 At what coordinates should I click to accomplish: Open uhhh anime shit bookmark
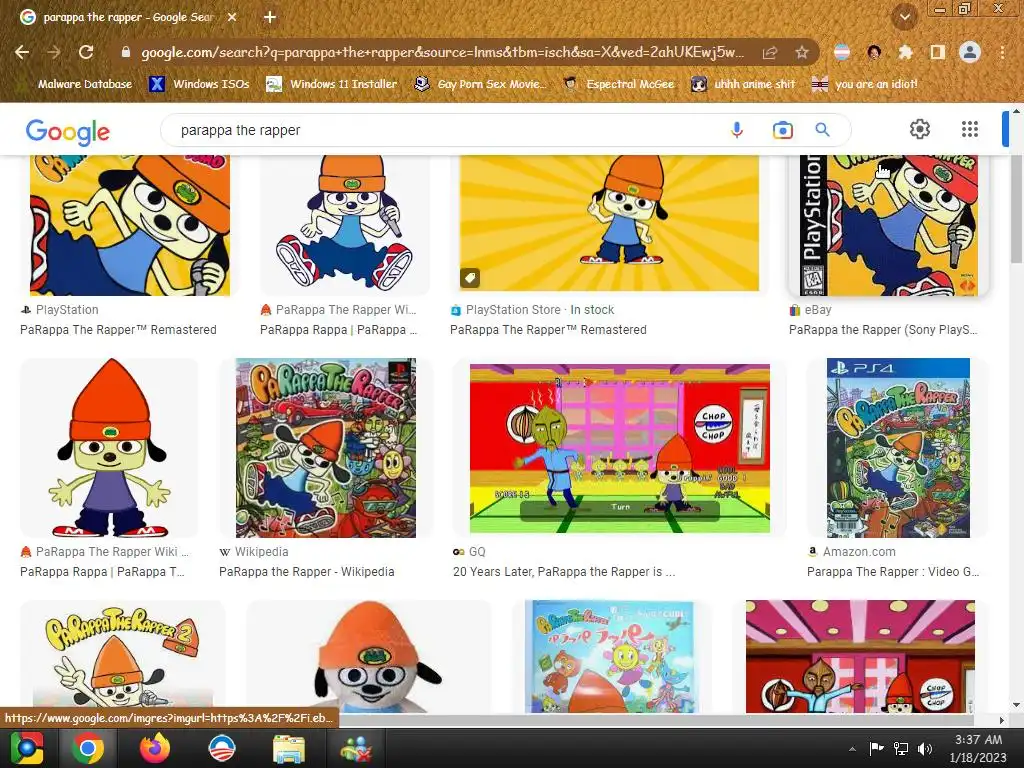click(x=743, y=84)
